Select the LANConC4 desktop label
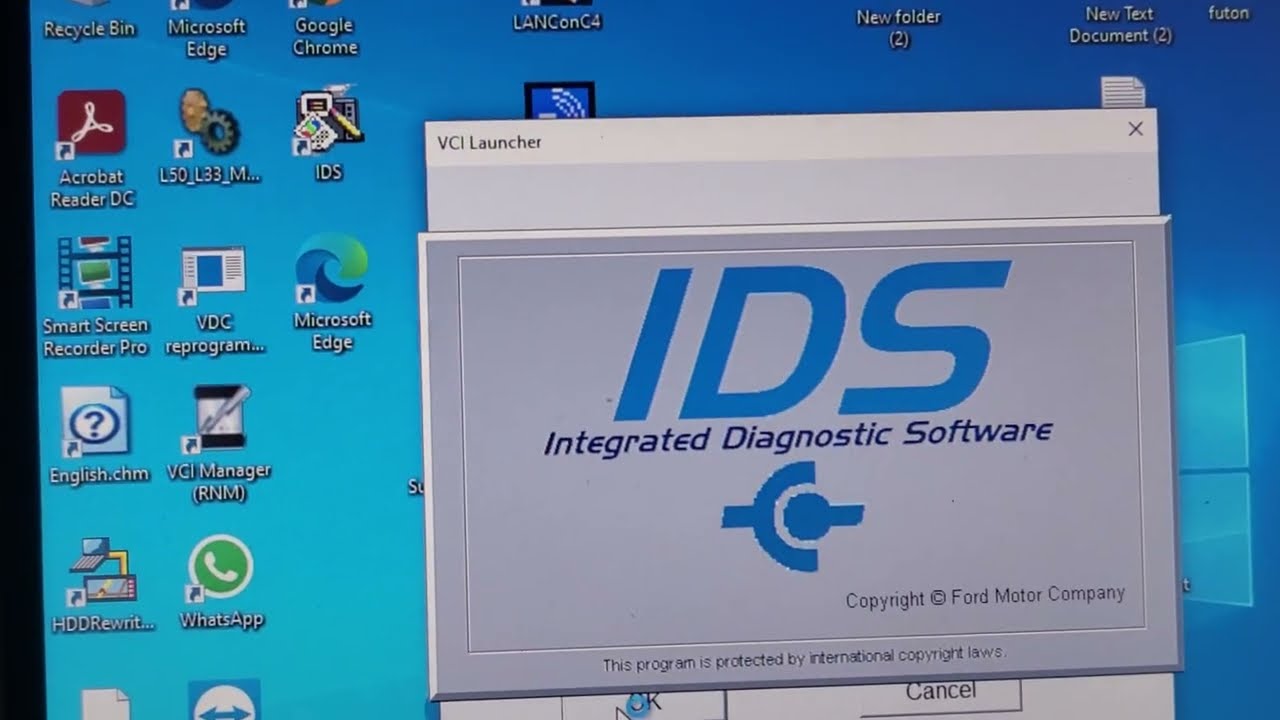Screen dimensions: 1280x720 tap(557, 22)
